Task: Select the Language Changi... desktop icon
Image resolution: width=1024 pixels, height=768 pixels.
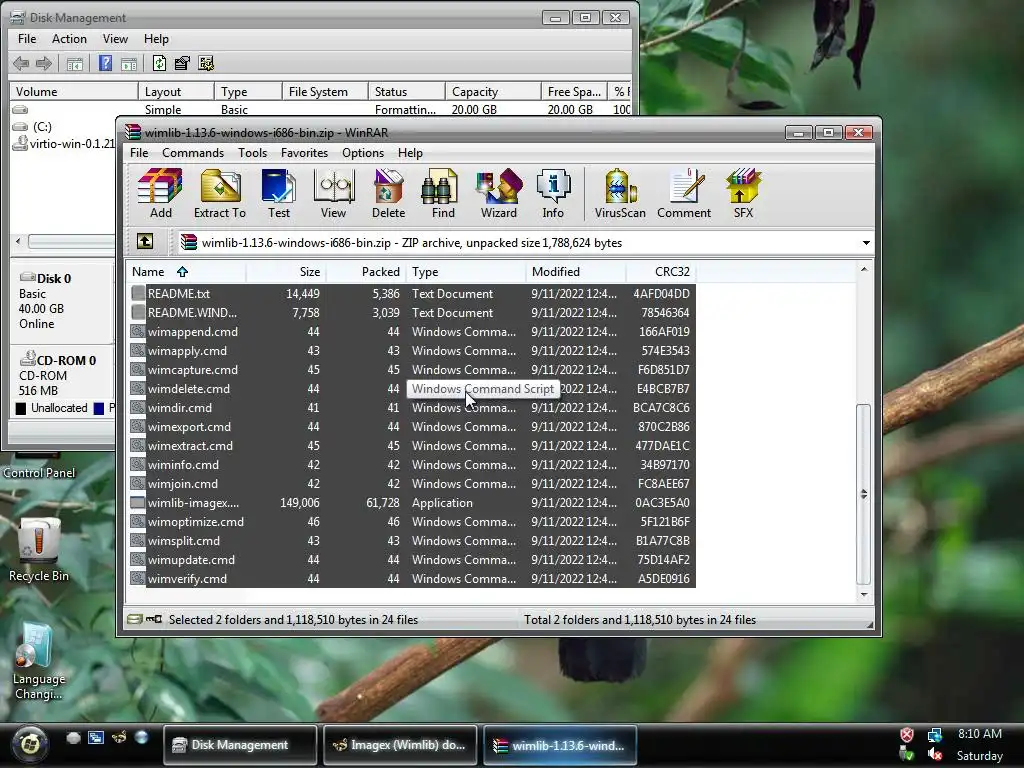Action: [x=39, y=661]
